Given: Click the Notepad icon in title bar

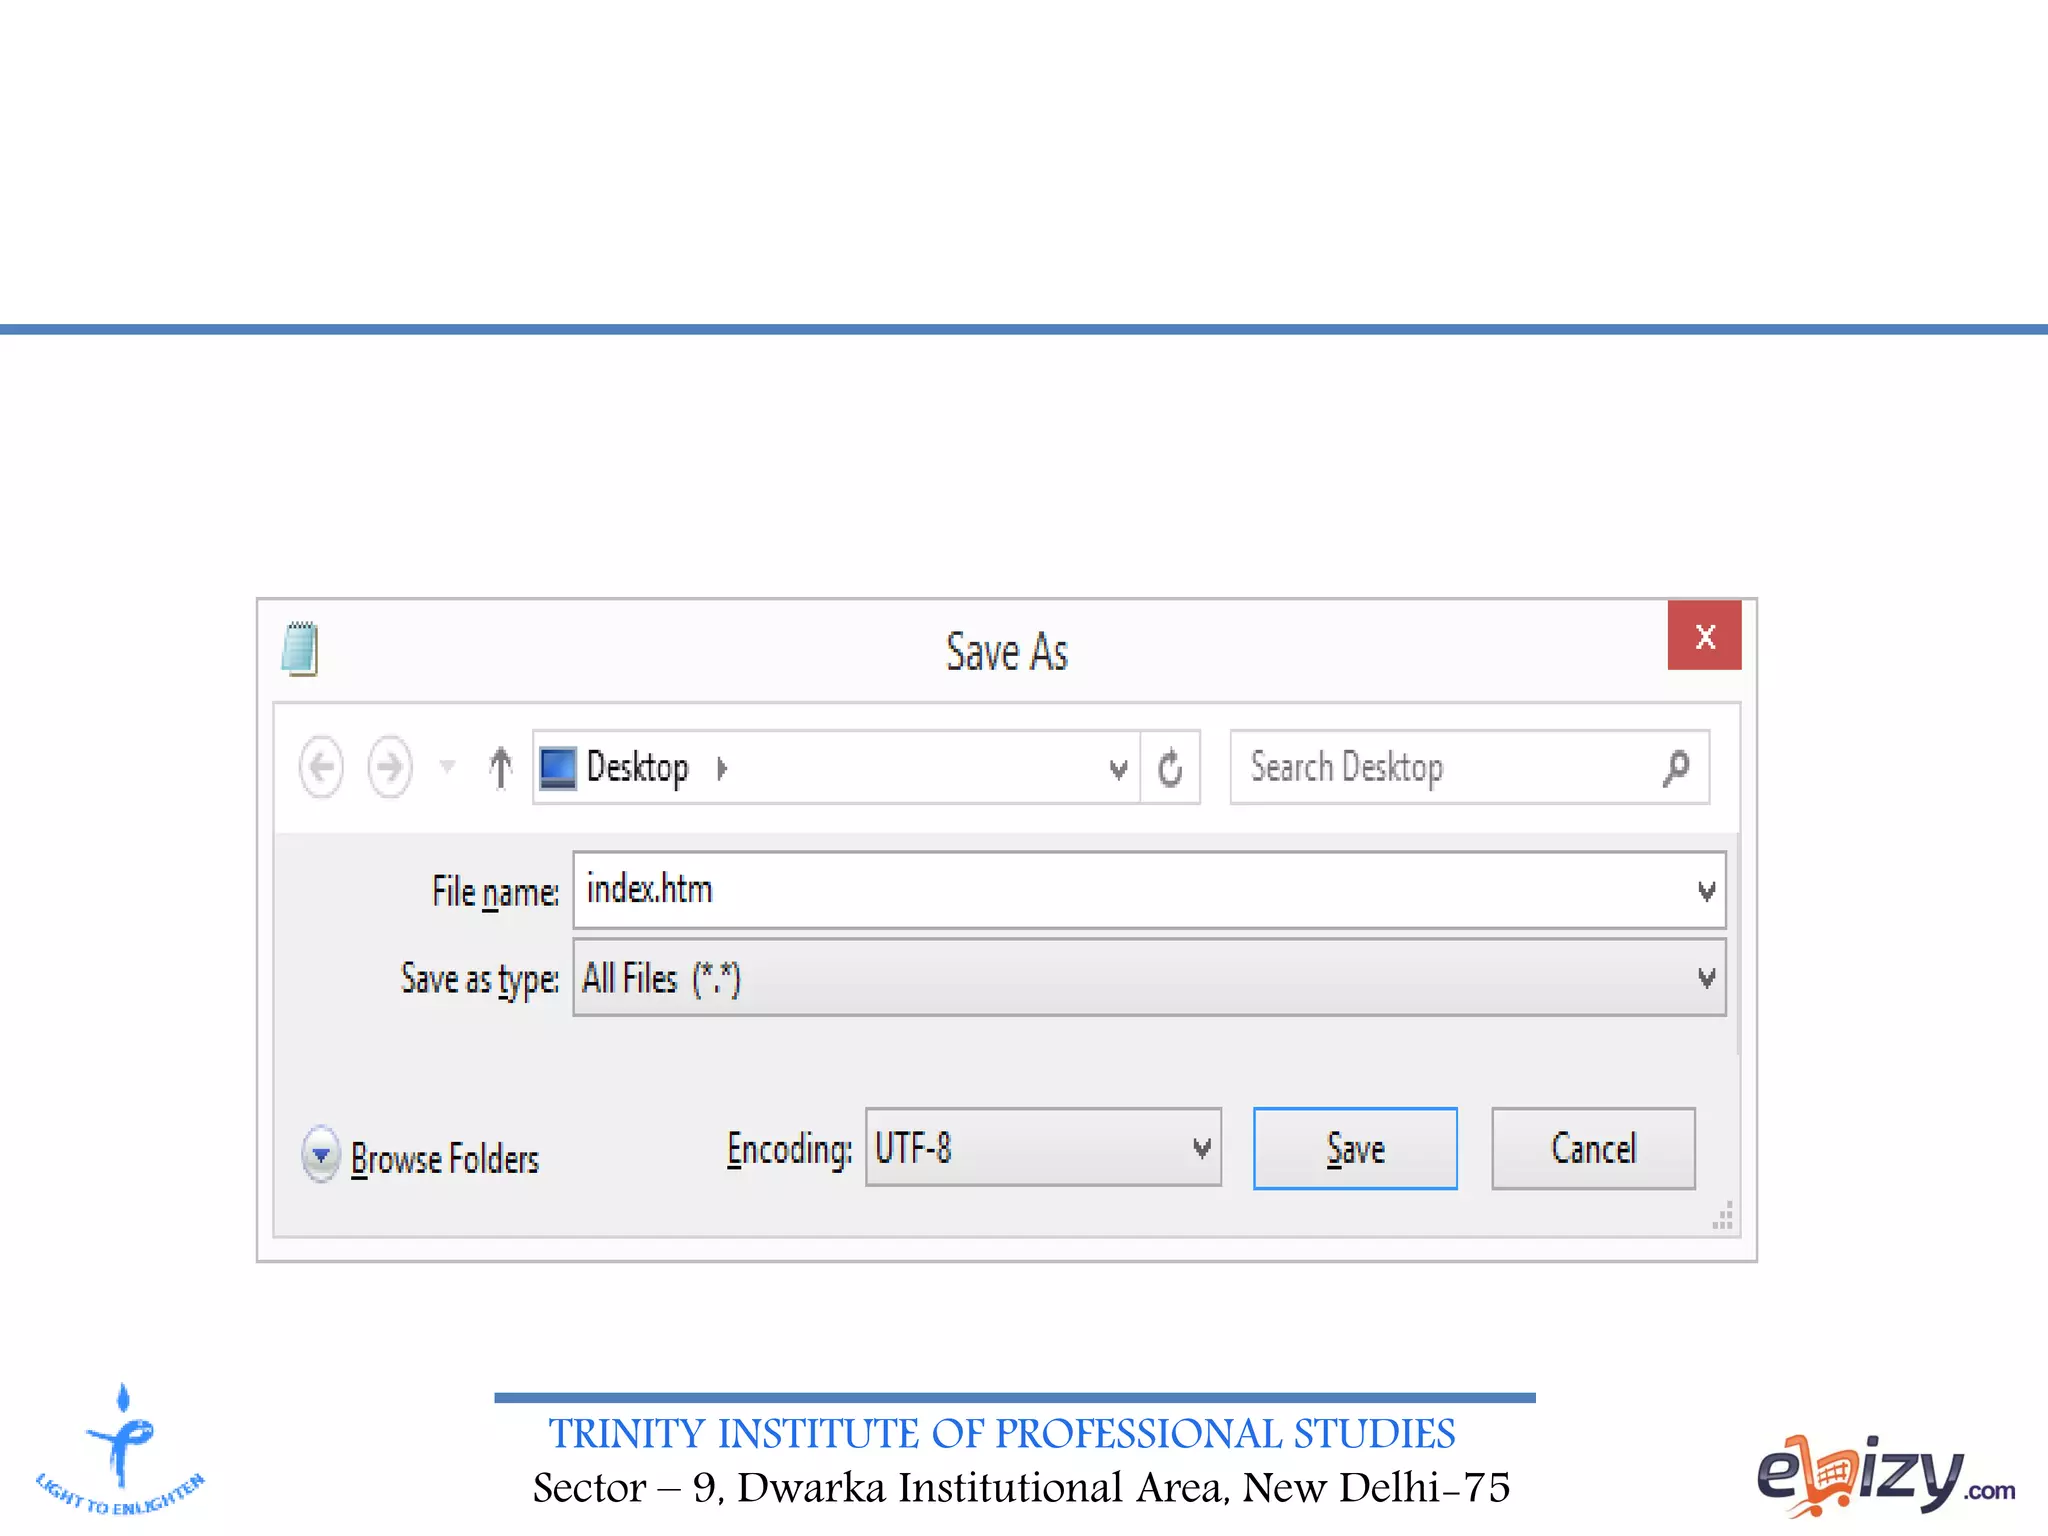Looking at the screenshot, I should click(300, 649).
